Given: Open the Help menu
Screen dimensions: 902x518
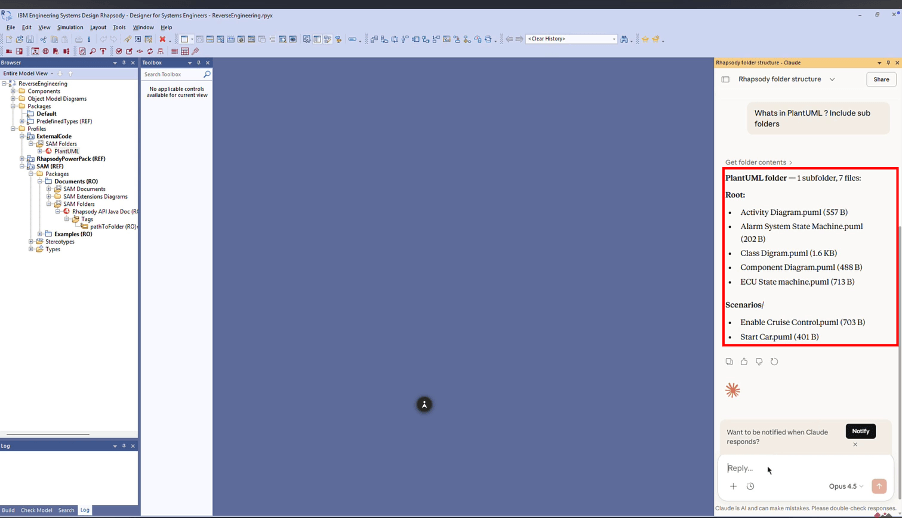Looking at the screenshot, I should click(x=166, y=27).
